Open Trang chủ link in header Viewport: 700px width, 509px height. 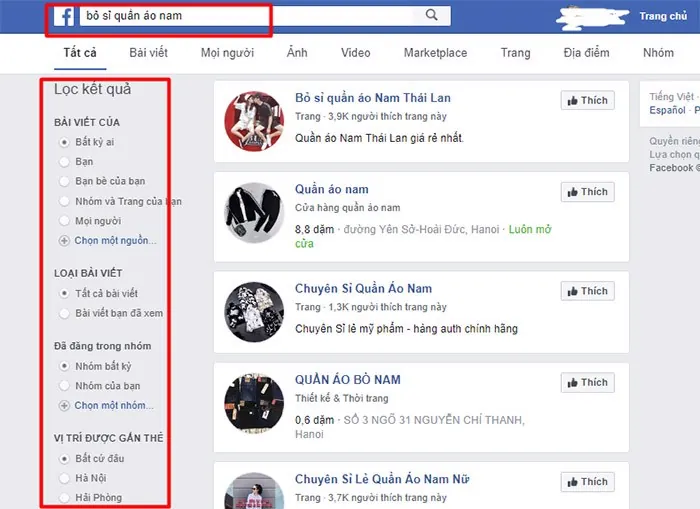[663, 16]
